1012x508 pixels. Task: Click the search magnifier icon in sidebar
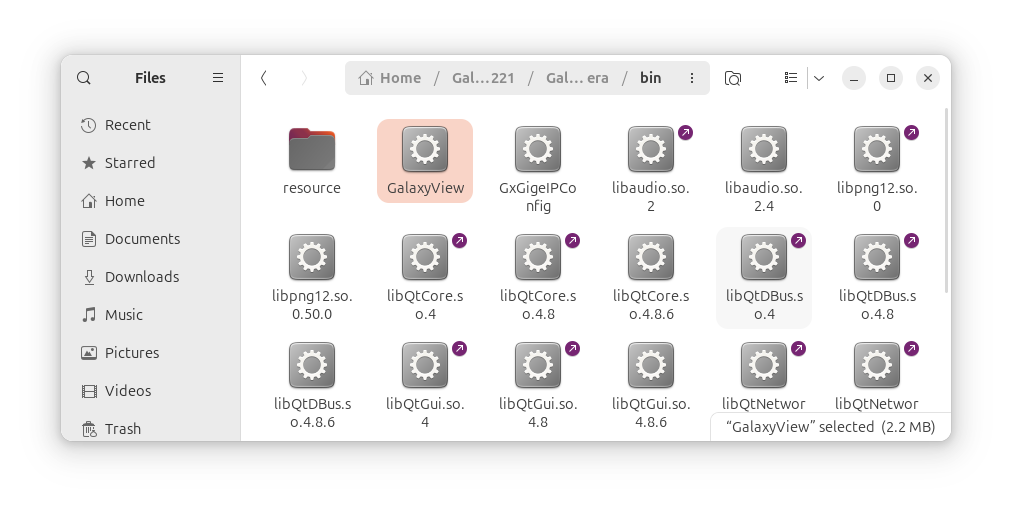[x=83, y=78]
